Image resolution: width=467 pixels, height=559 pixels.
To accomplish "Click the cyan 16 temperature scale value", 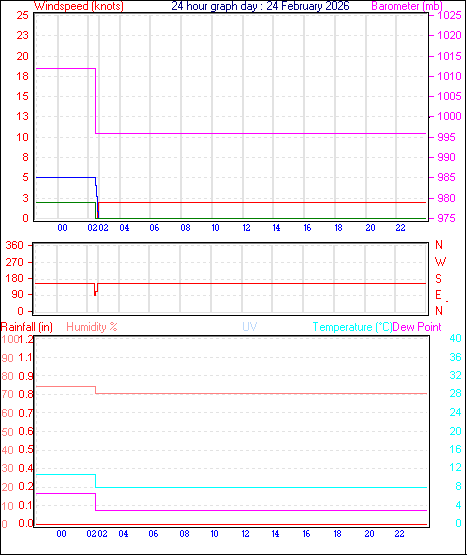I will pyautogui.click(x=455, y=449).
